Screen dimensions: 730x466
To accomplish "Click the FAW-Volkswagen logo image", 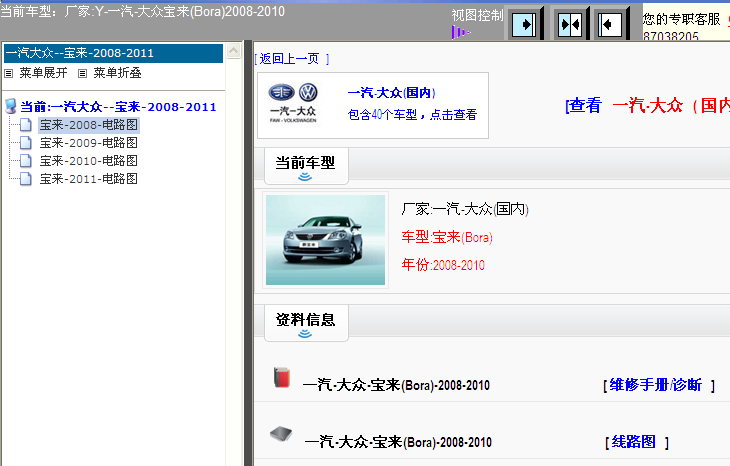I will [x=293, y=103].
